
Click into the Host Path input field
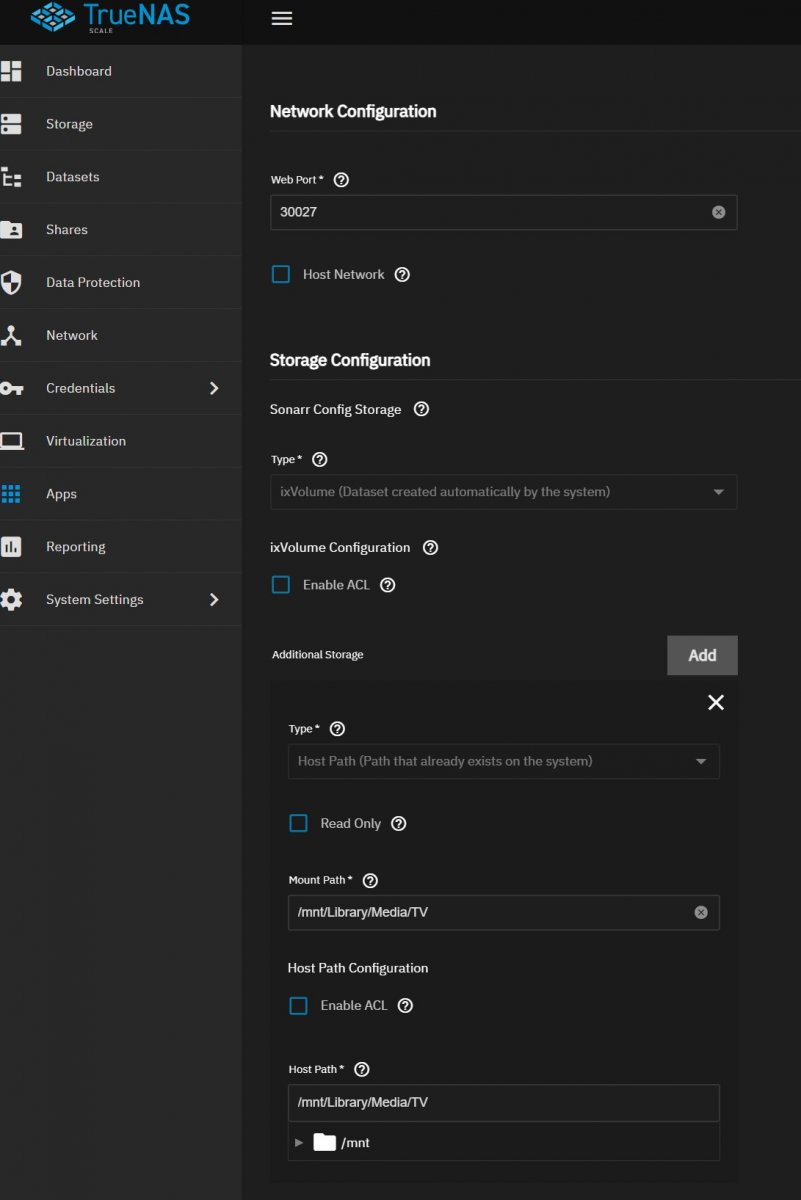click(x=503, y=1102)
